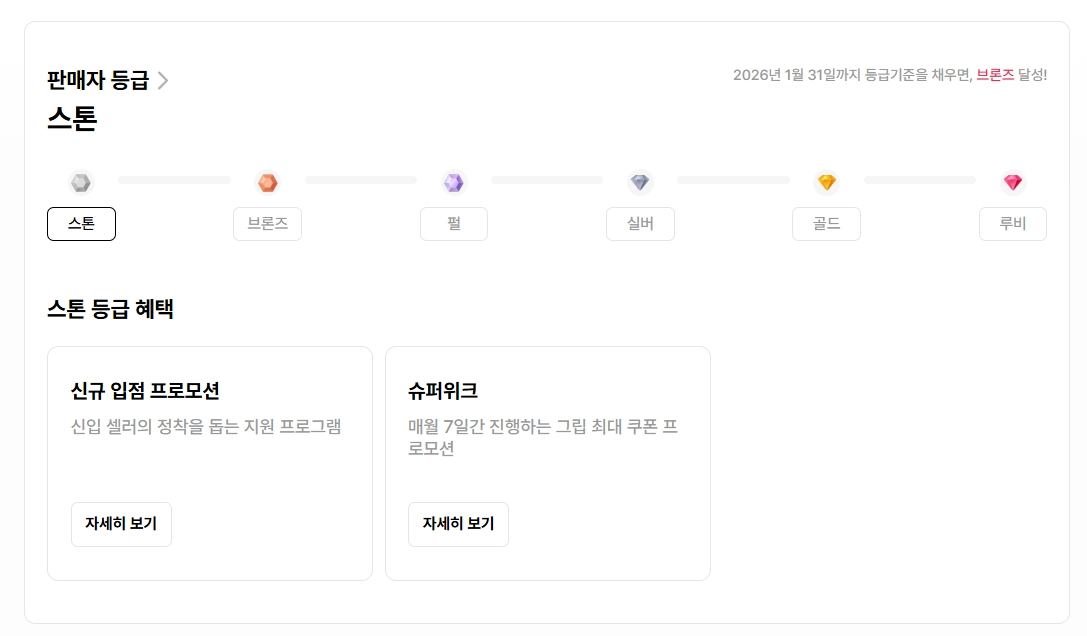Click the 판매자 등급 heading link
Image resolution: width=1087 pixels, height=636 pixels.
98,81
